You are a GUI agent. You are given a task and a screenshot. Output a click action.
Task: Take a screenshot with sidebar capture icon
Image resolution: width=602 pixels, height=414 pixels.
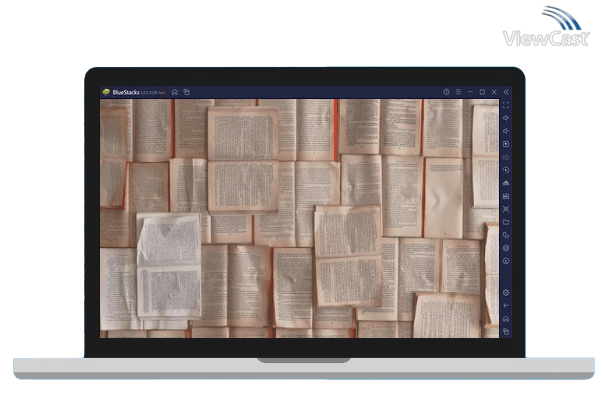tap(506, 209)
